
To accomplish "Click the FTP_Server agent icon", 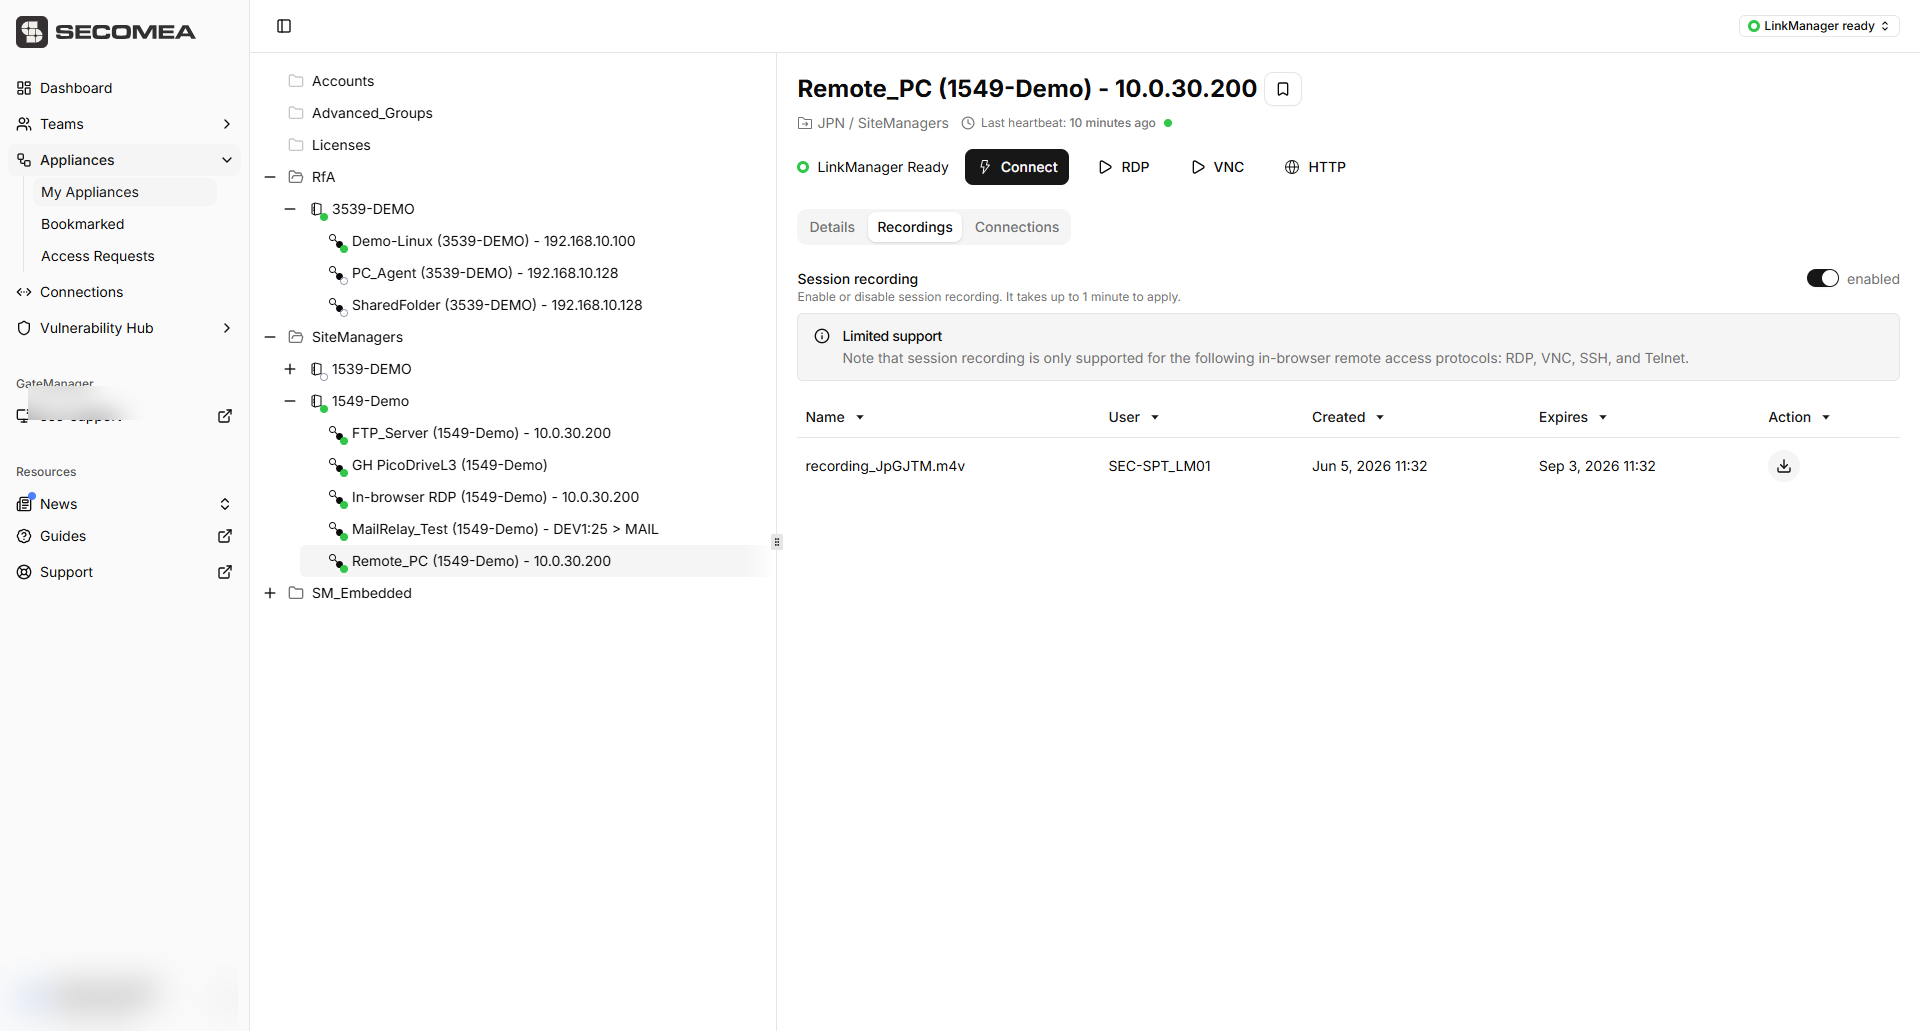I will click(338, 434).
